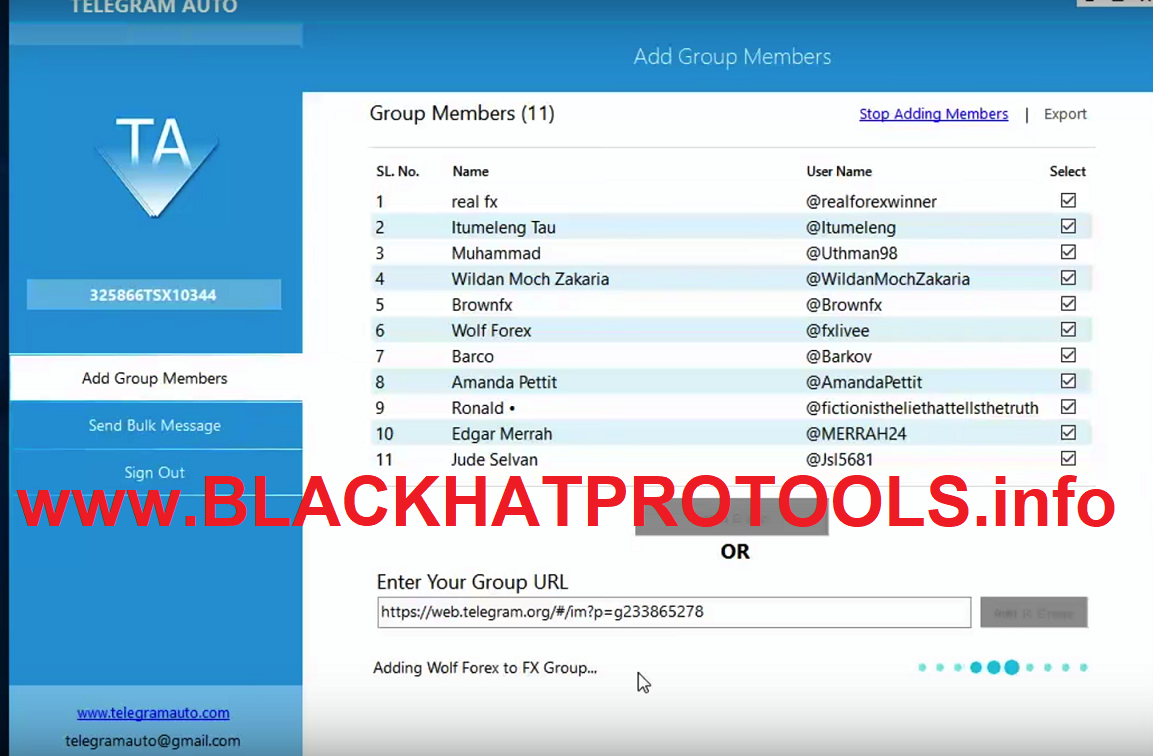Click the User Name column header

pyautogui.click(x=839, y=171)
